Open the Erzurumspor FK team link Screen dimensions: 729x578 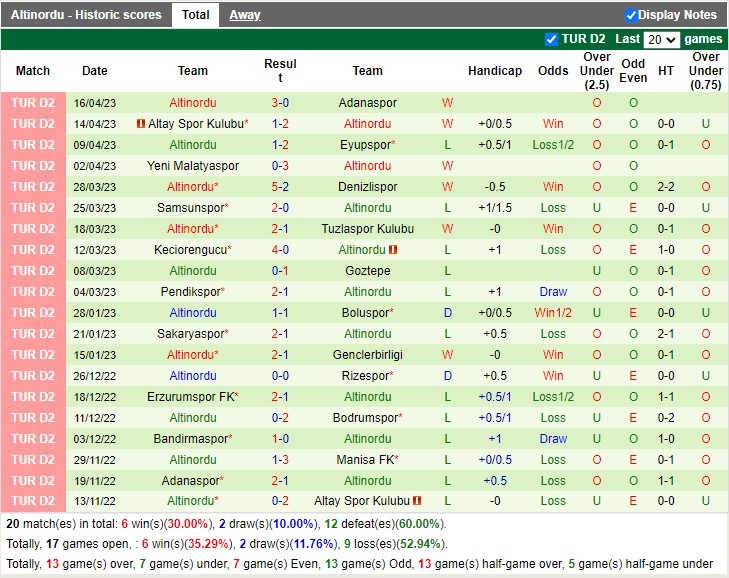[190, 397]
